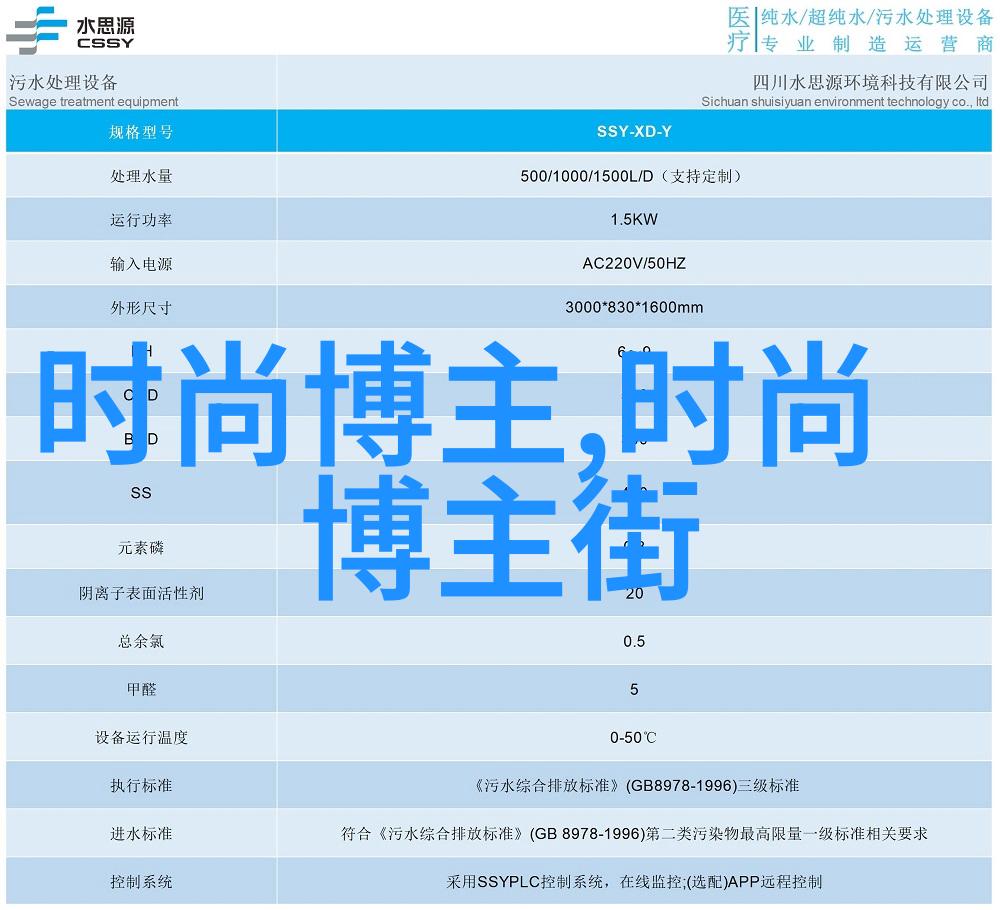
Task: Click the 3000*830*1600mm dimension value
Action: (634, 307)
